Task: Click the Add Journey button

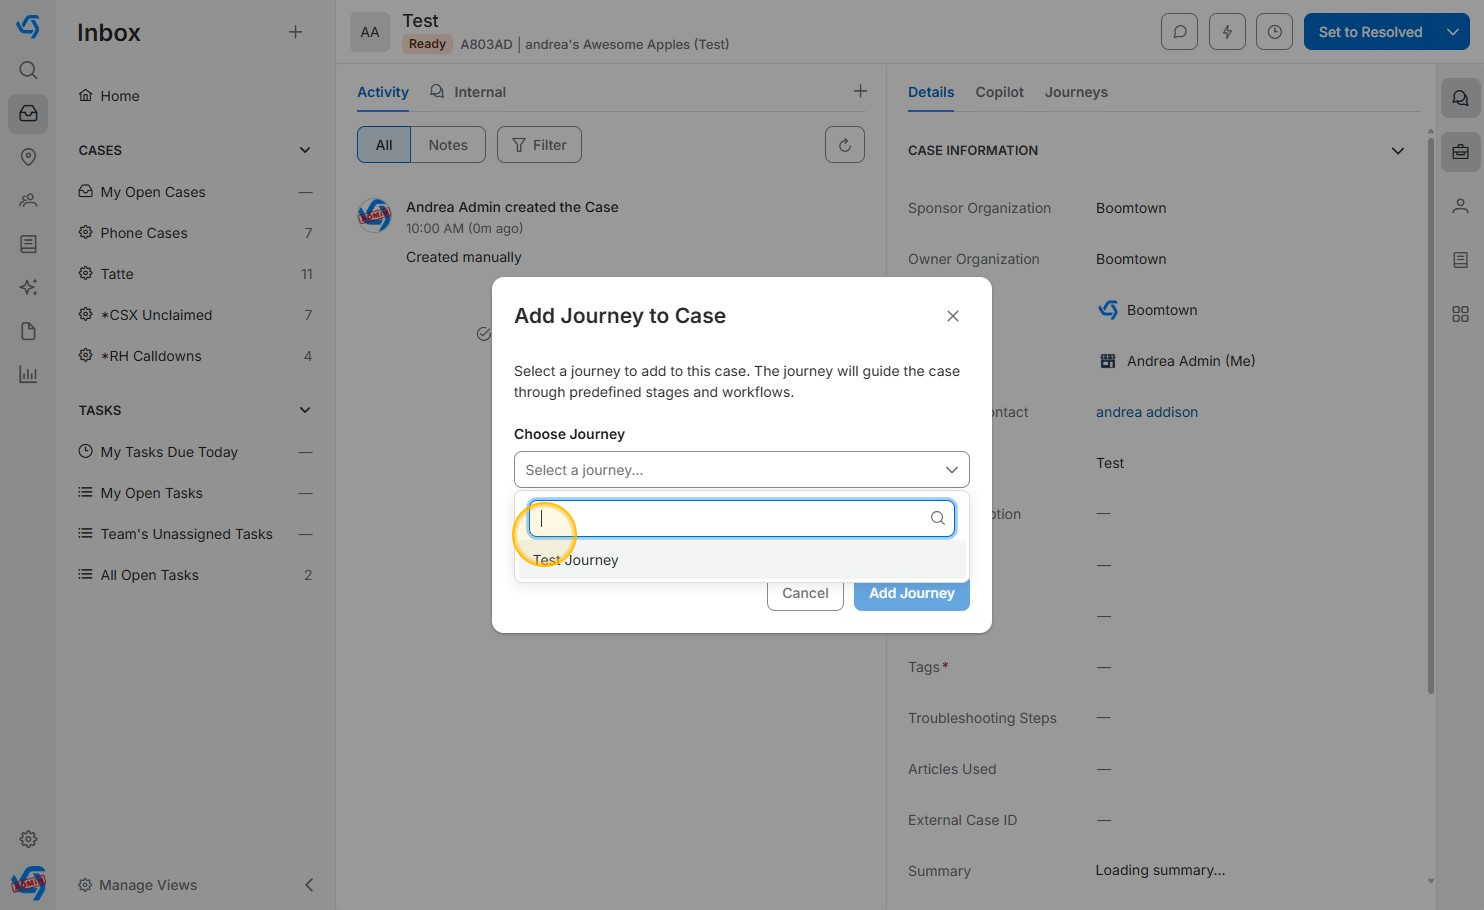Action: 911,593
